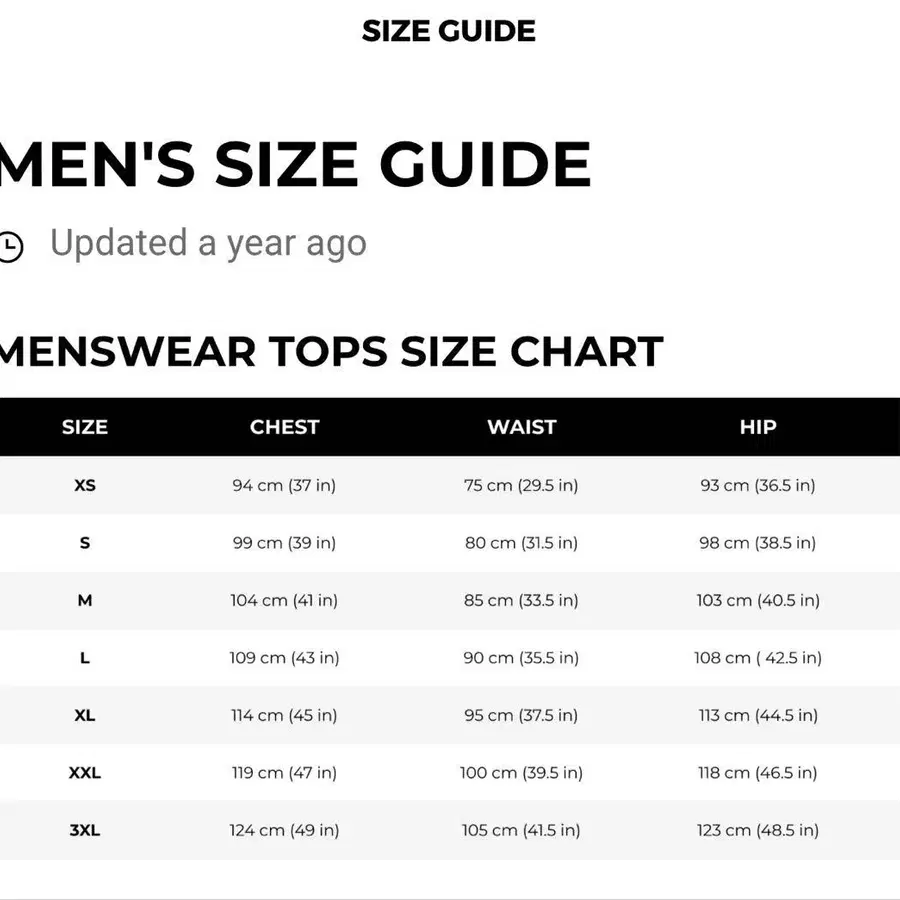Click the 104 cm (41 in) chest cell
900x900 pixels.
click(285, 600)
